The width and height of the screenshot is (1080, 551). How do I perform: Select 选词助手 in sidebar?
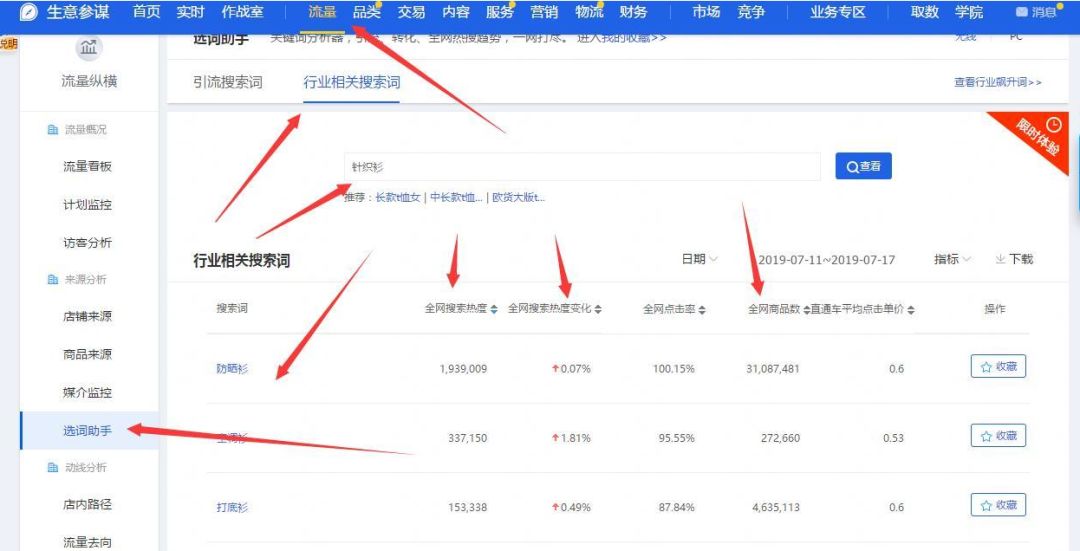(89, 430)
